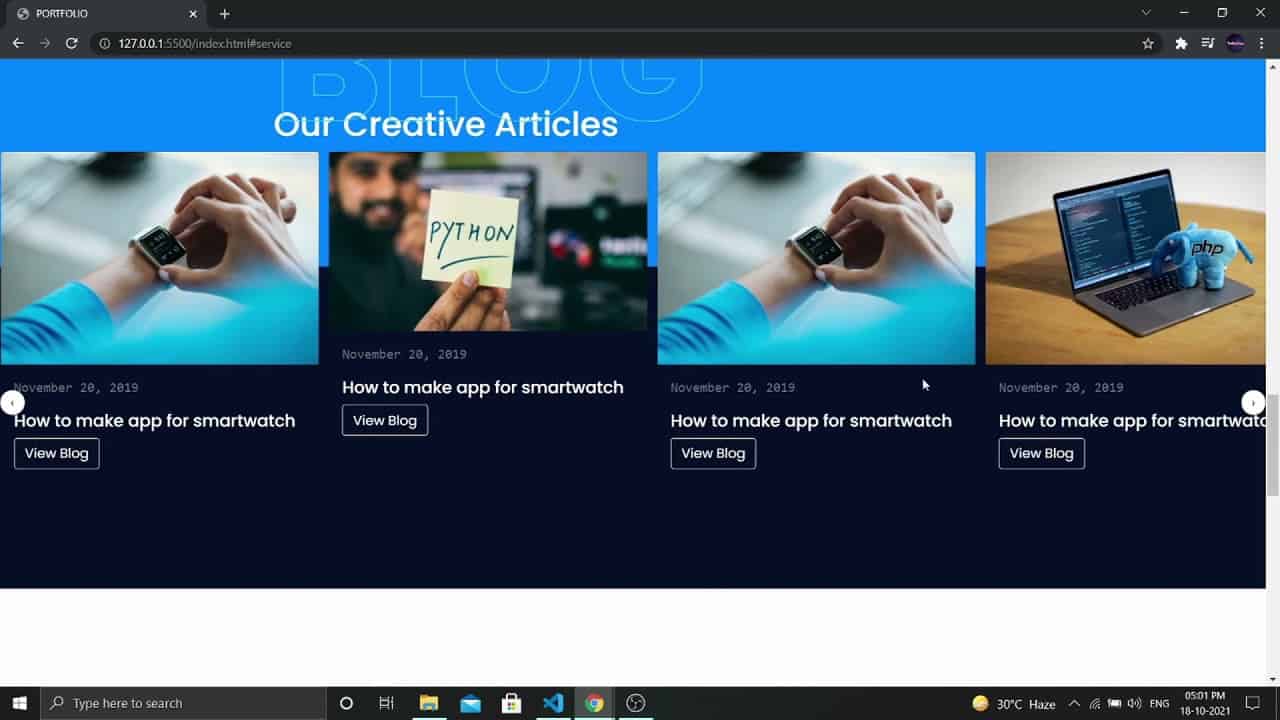This screenshot has height=720, width=1280.
Task: Open the Chrome extensions puzzle icon
Action: [1181, 43]
